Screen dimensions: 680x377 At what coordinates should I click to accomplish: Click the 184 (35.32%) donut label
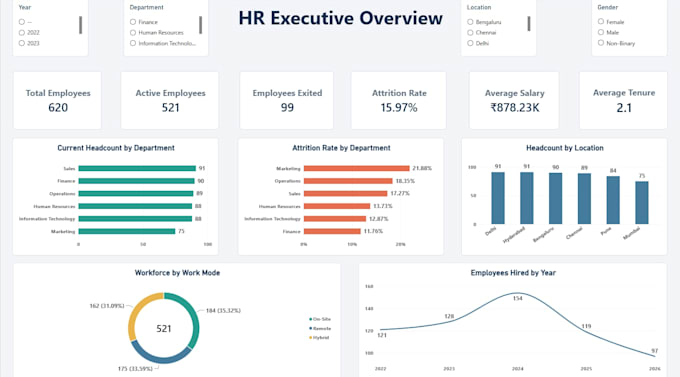[223, 311]
